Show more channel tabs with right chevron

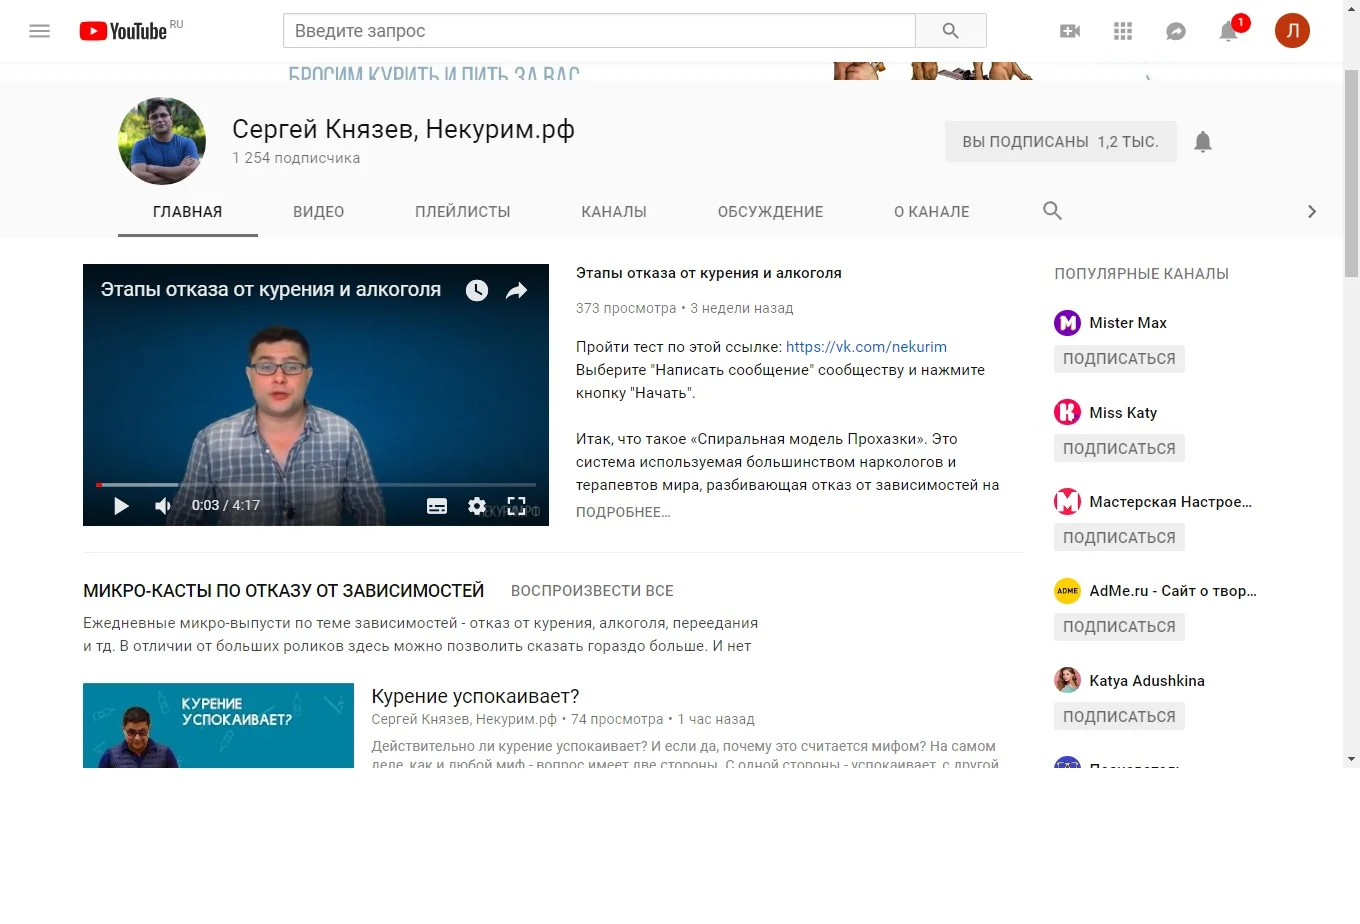[x=1312, y=212]
